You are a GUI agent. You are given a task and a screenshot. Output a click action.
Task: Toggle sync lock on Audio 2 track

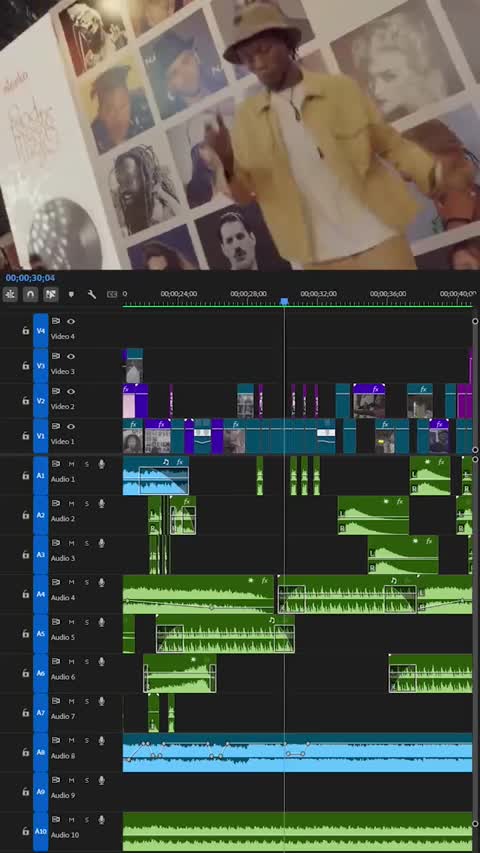point(56,504)
